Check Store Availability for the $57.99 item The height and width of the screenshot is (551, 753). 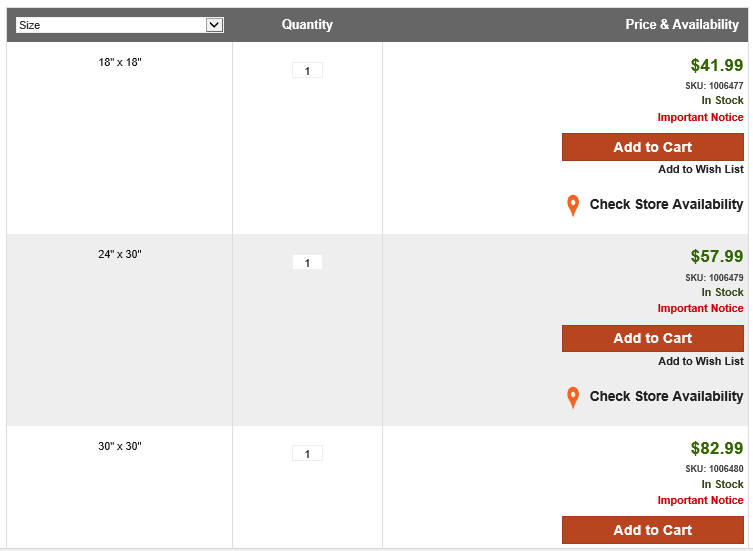coord(666,396)
